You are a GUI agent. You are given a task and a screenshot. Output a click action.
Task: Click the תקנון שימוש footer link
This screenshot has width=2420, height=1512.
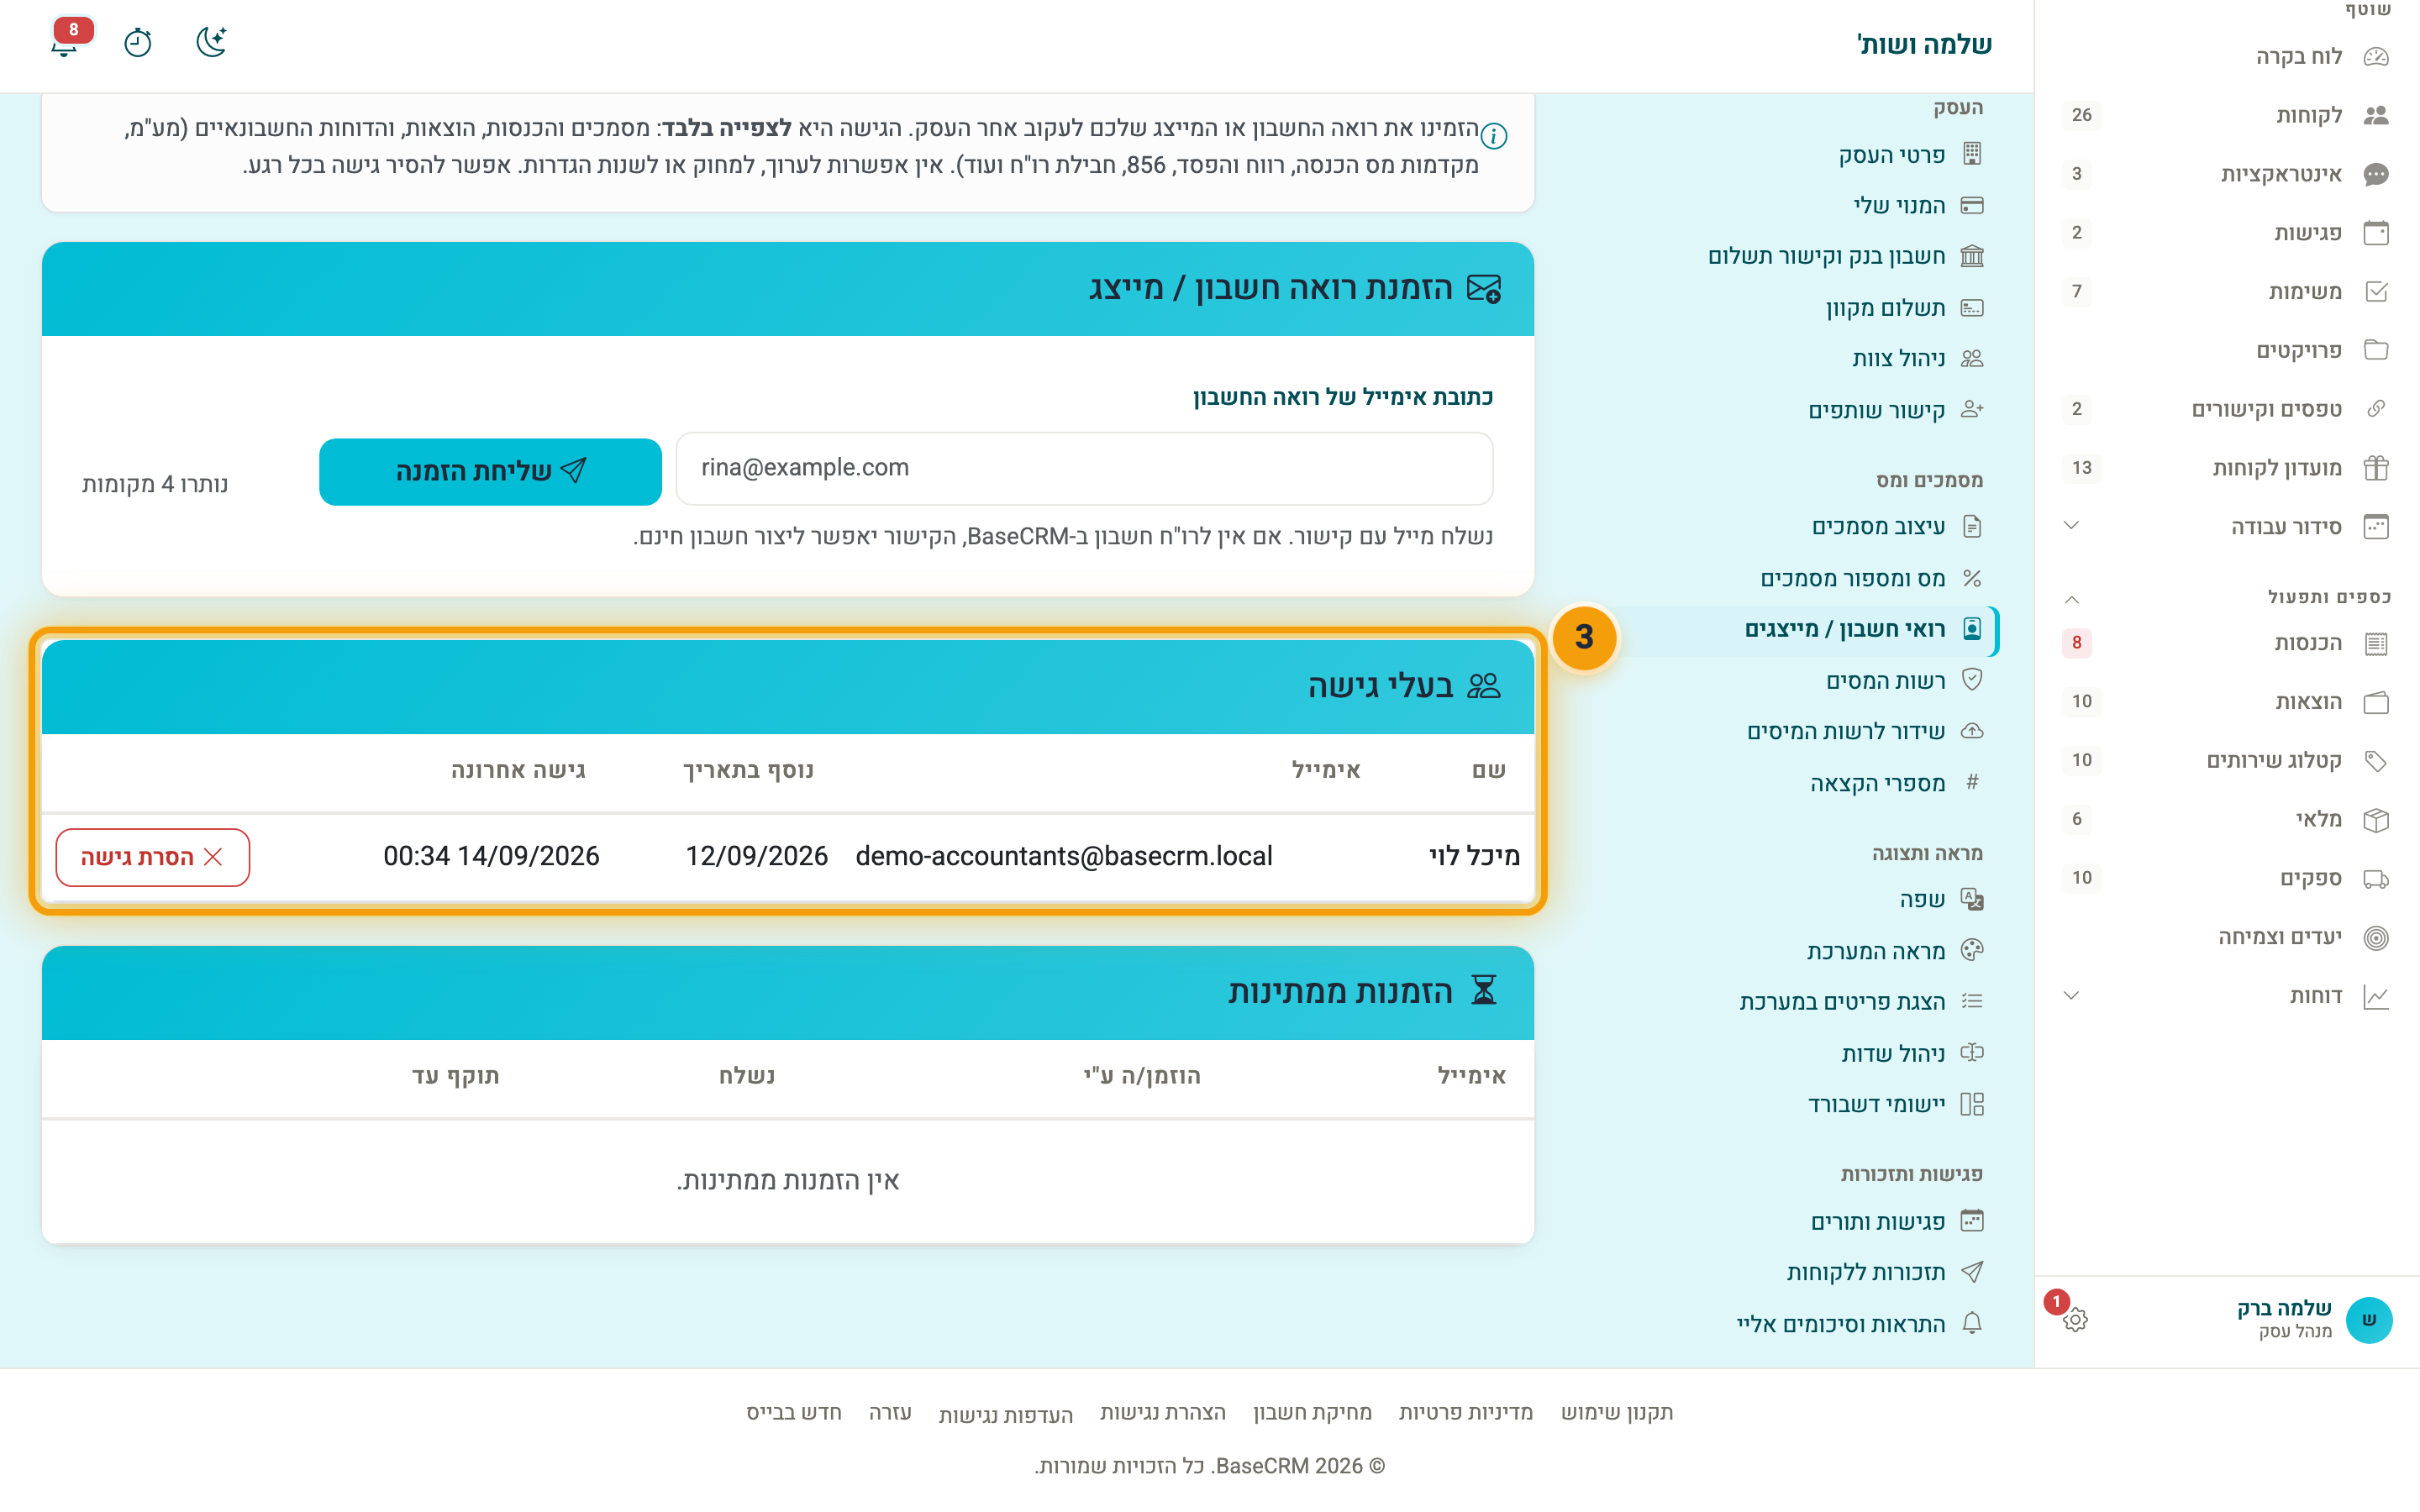coord(1617,1412)
